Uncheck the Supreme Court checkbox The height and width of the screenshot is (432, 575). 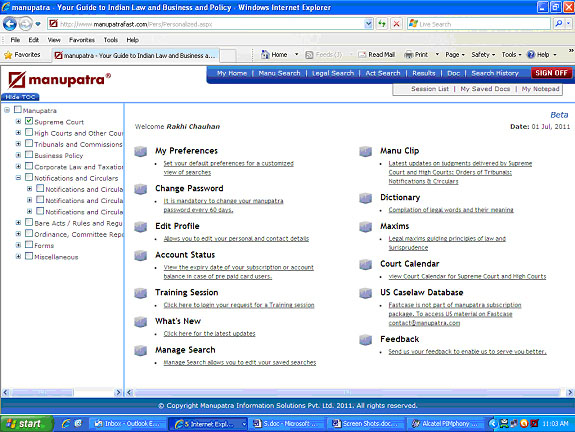pyautogui.click(x=29, y=121)
